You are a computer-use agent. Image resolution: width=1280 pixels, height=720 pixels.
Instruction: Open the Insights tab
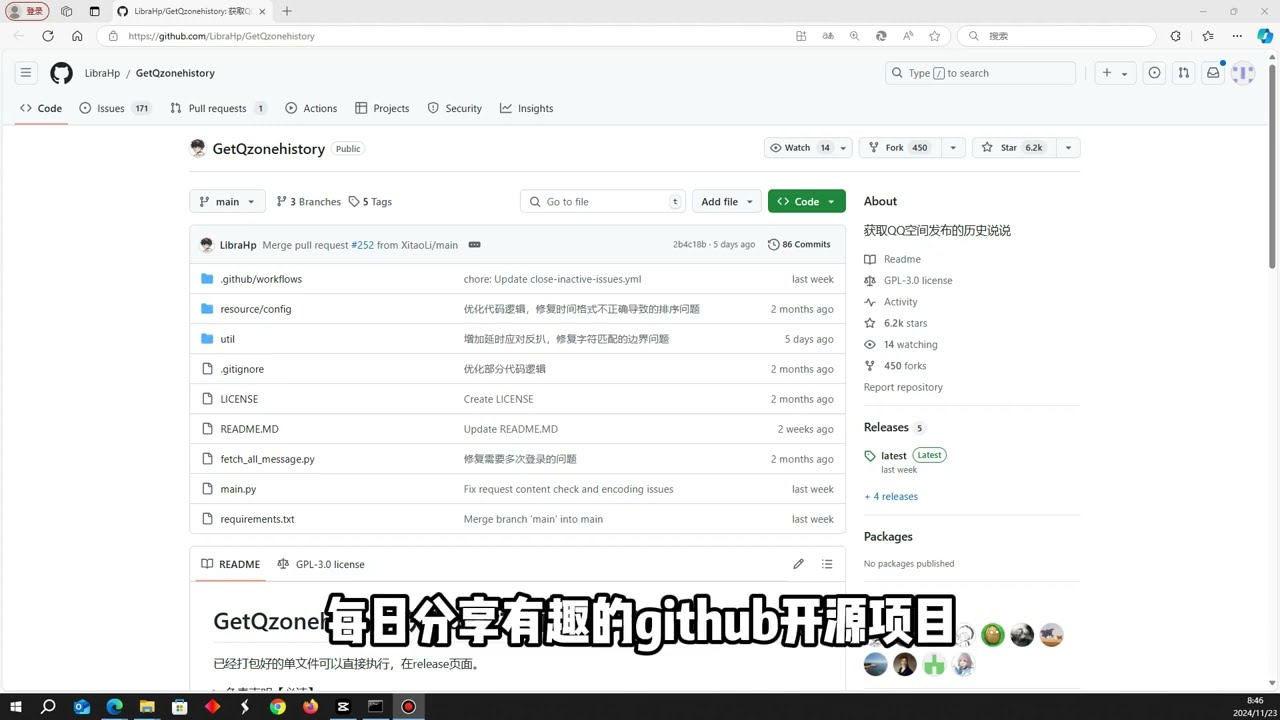point(526,108)
